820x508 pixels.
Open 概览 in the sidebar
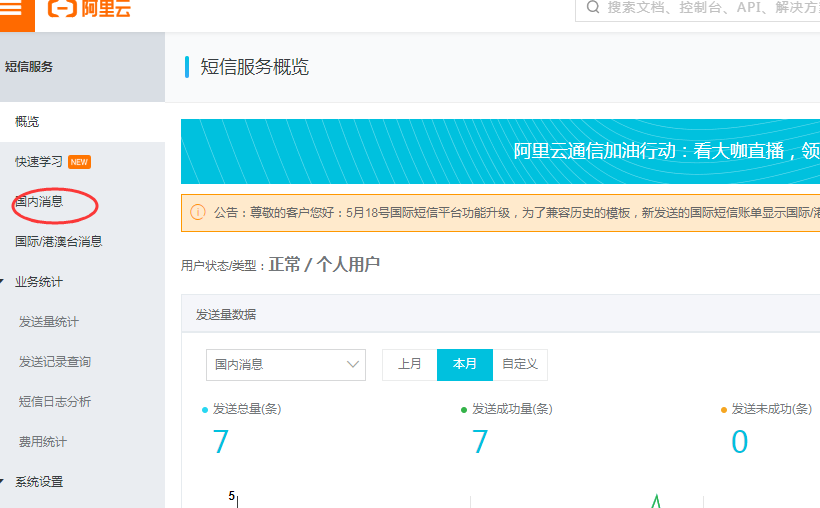click(x=27, y=122)
